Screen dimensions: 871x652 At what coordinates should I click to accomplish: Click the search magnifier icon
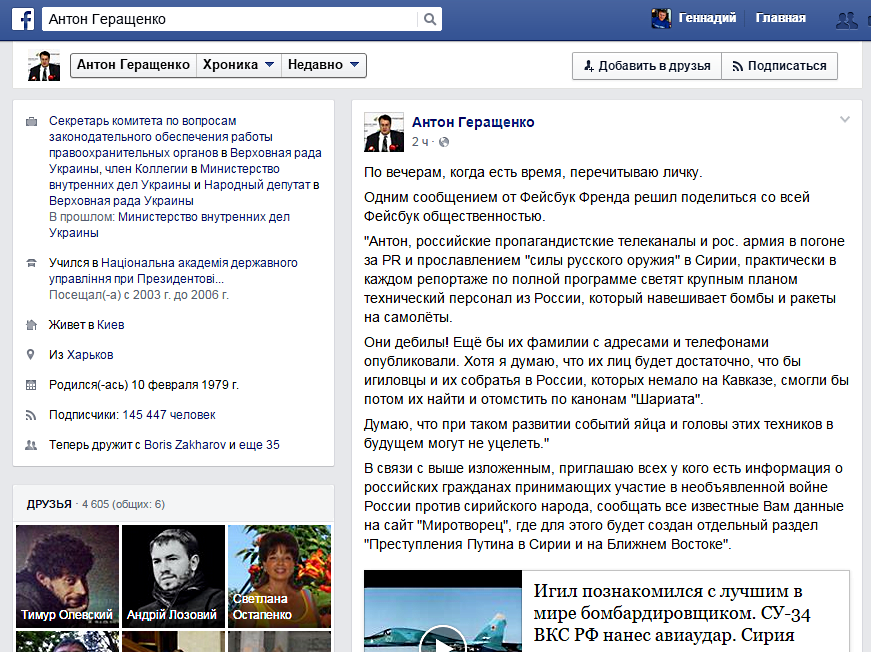point(430,19)
